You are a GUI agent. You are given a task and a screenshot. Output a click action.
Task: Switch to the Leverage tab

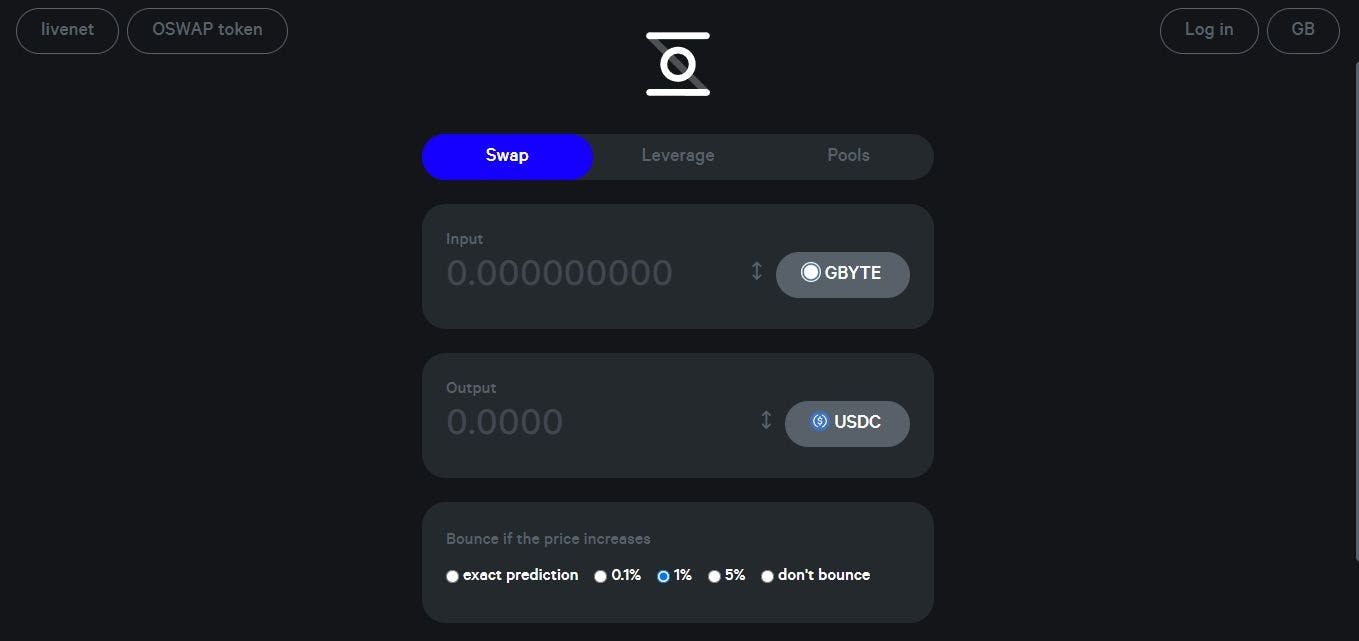click(678, 156)
